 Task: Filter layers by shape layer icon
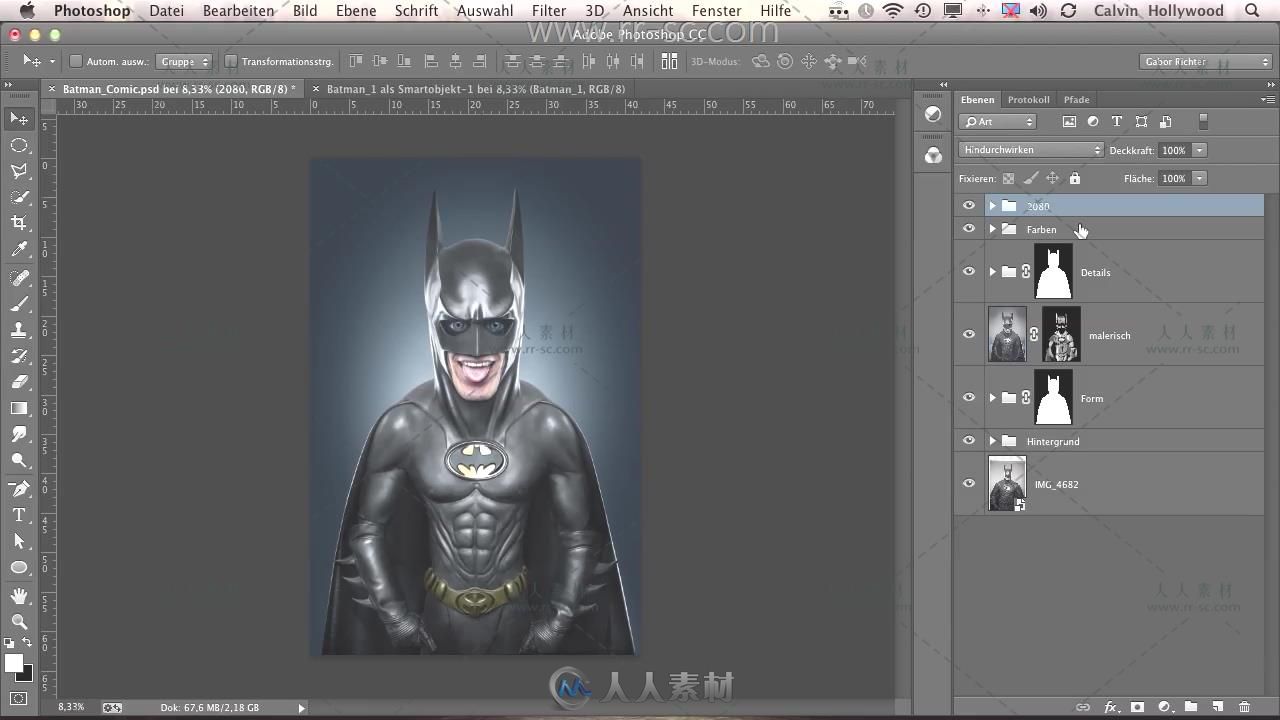click(1141, 122)
